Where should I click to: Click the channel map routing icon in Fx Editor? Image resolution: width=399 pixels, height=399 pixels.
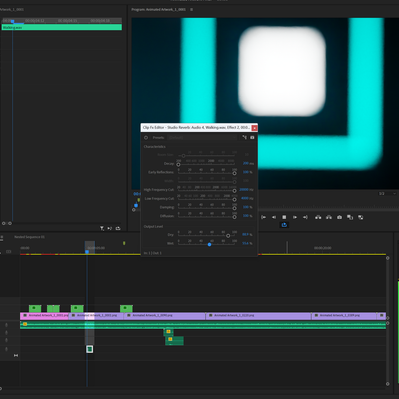pos(245,137)
